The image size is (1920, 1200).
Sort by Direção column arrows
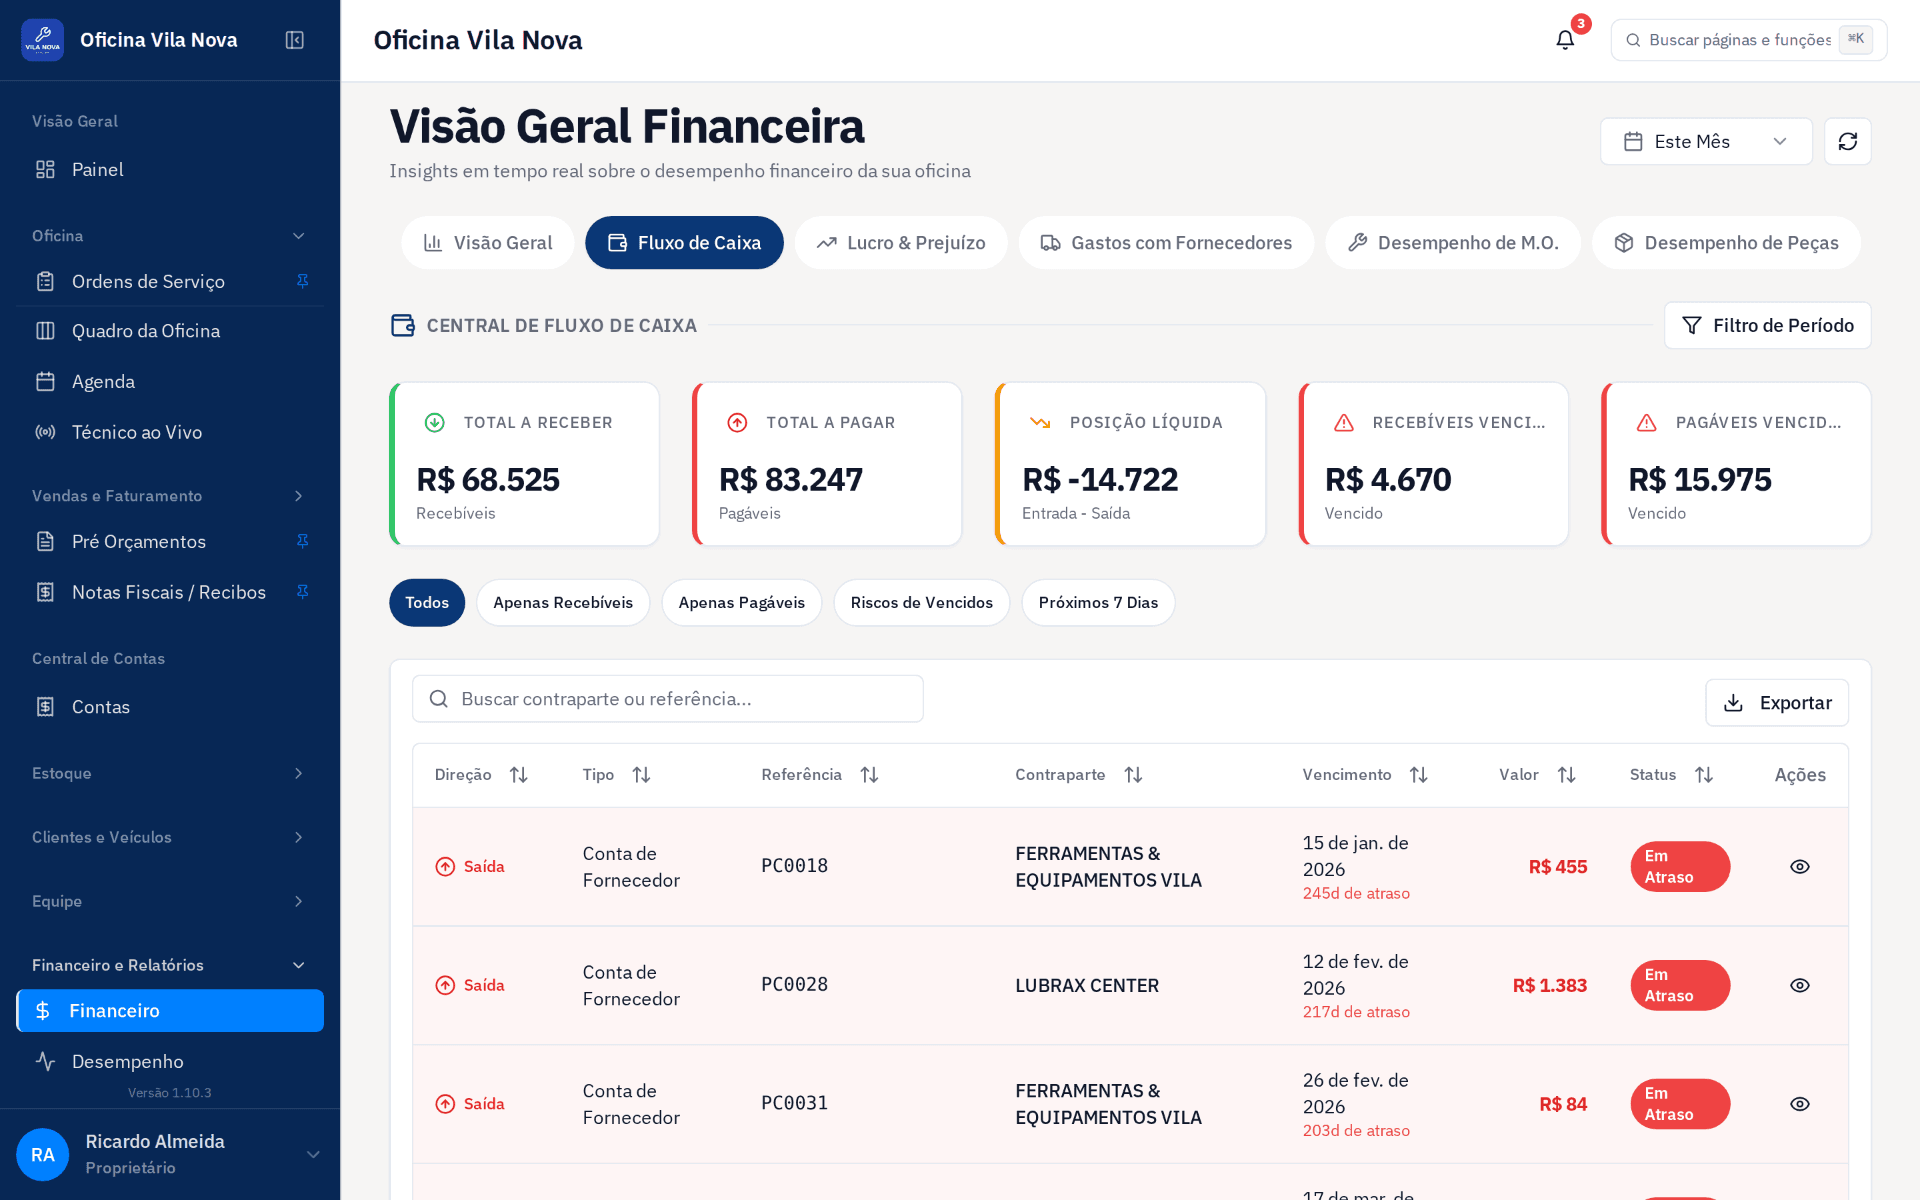[518, 775]
